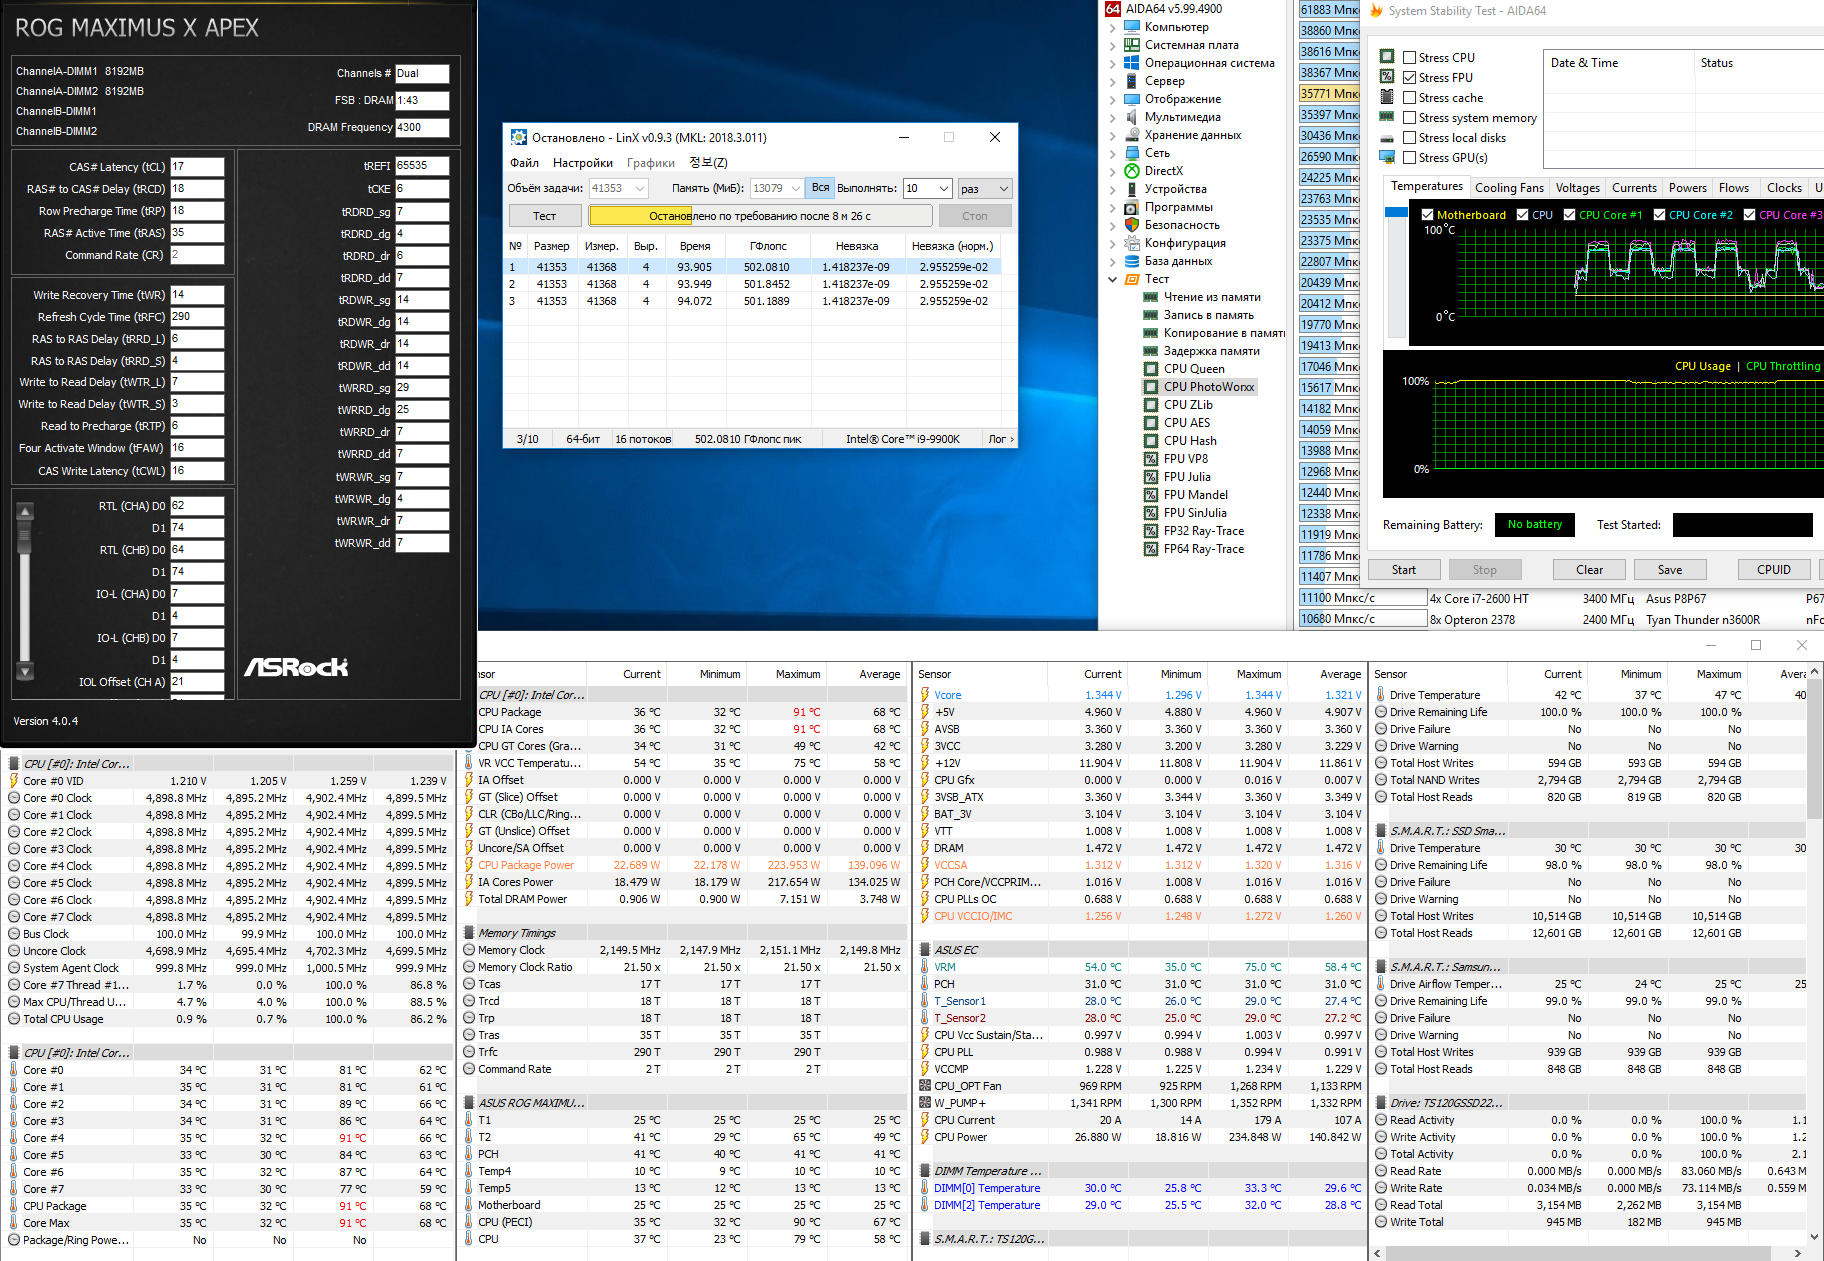The height and width of the screenshot is (1261, 1824).
Task: Click the FPU Mandel benchmark icon
Action: [1151, 495]
